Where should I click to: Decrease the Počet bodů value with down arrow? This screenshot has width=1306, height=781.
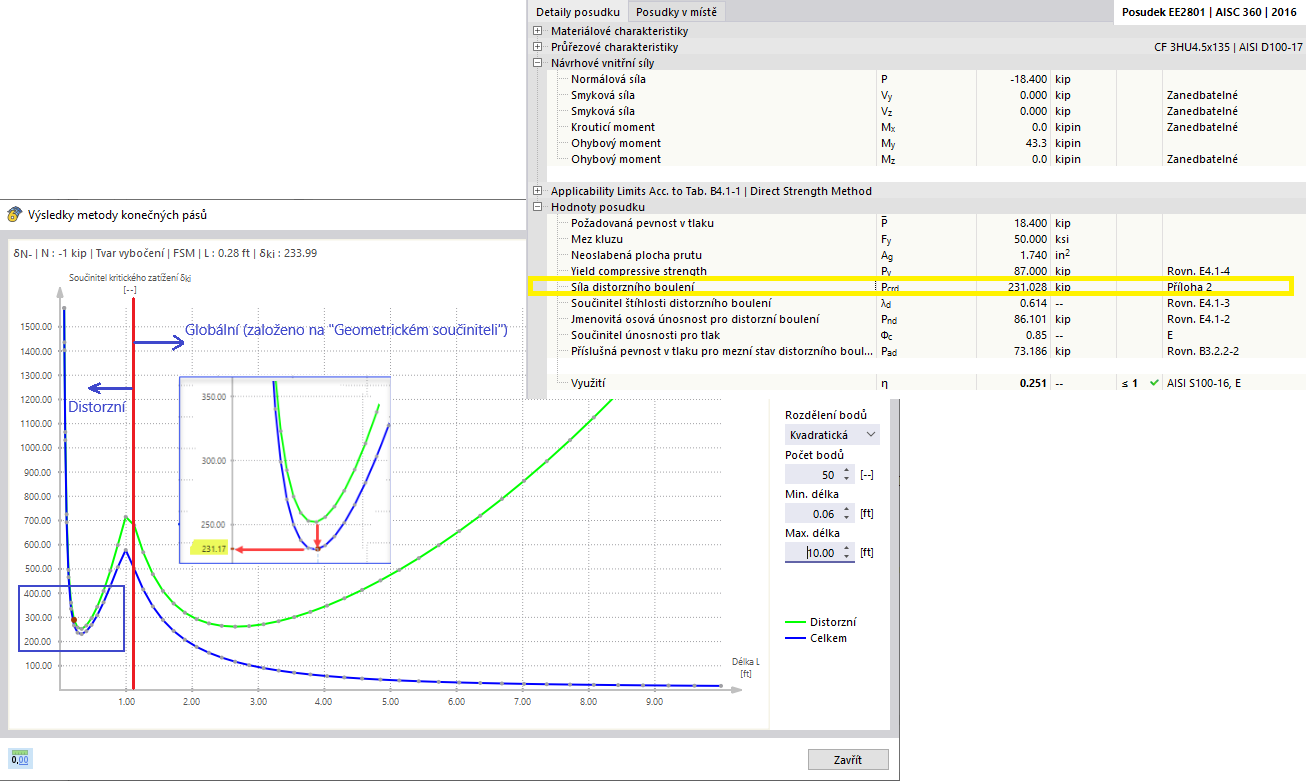[x=847, y=478]
